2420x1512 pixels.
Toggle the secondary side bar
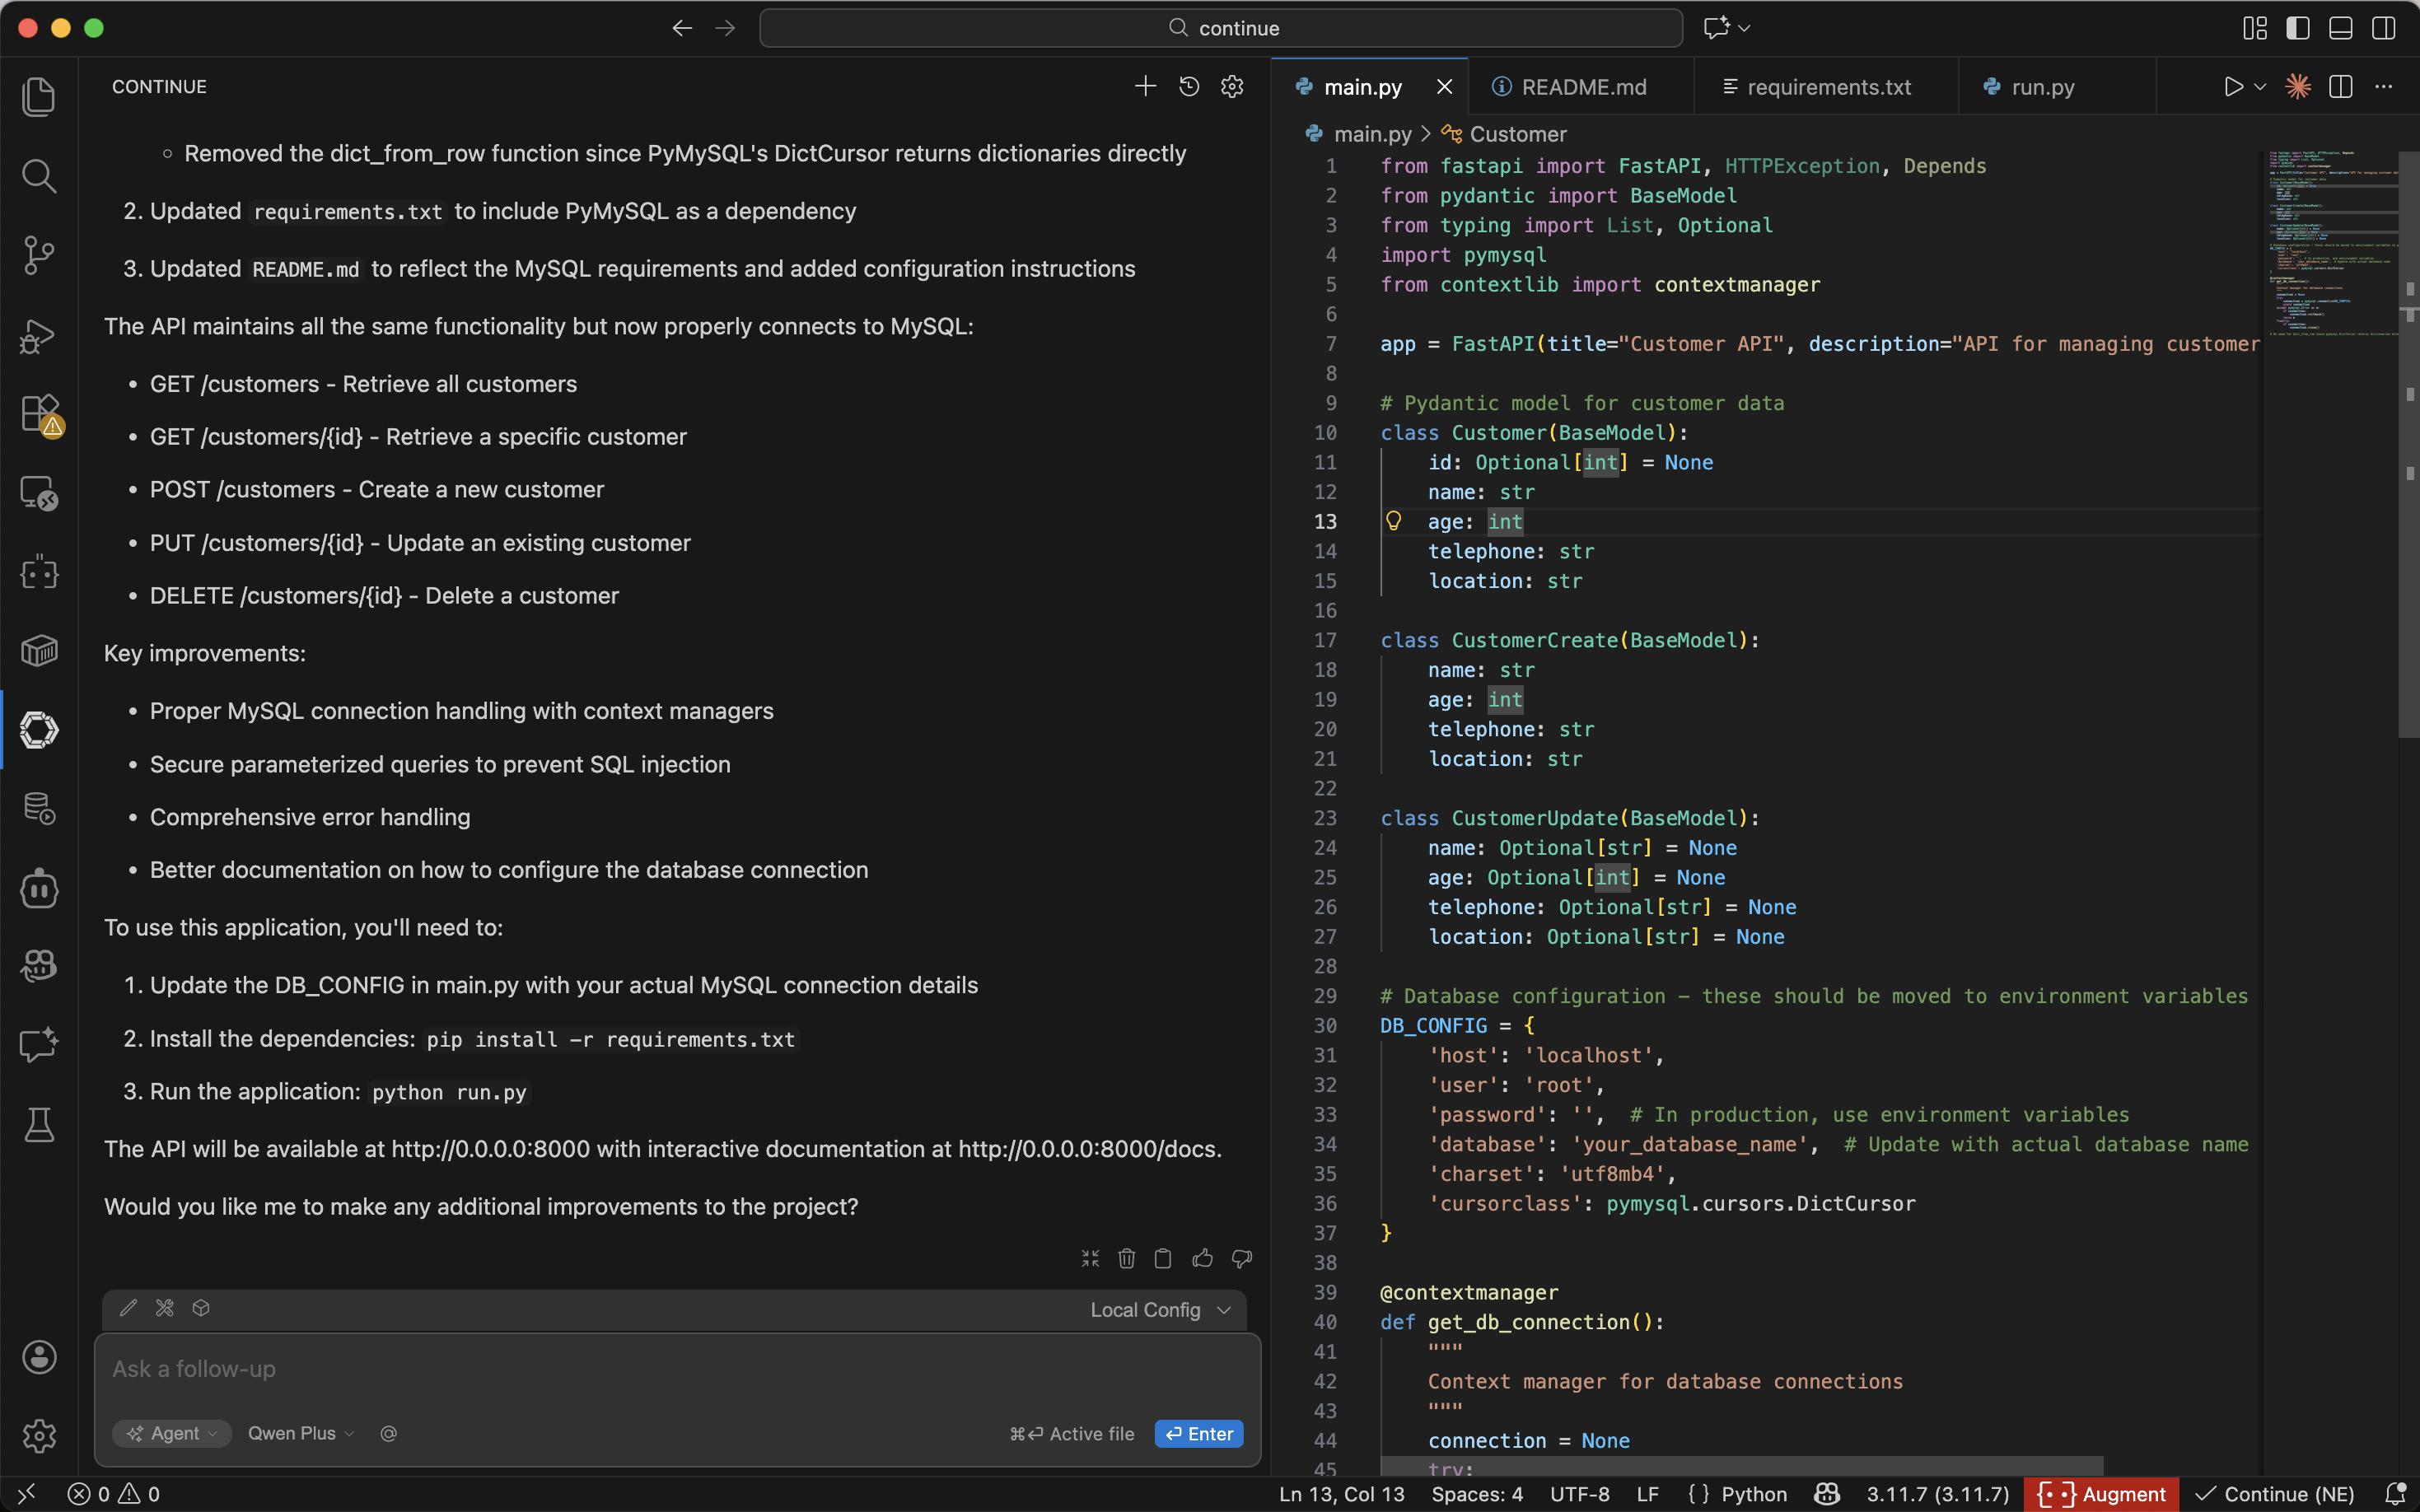(2383, 28)
